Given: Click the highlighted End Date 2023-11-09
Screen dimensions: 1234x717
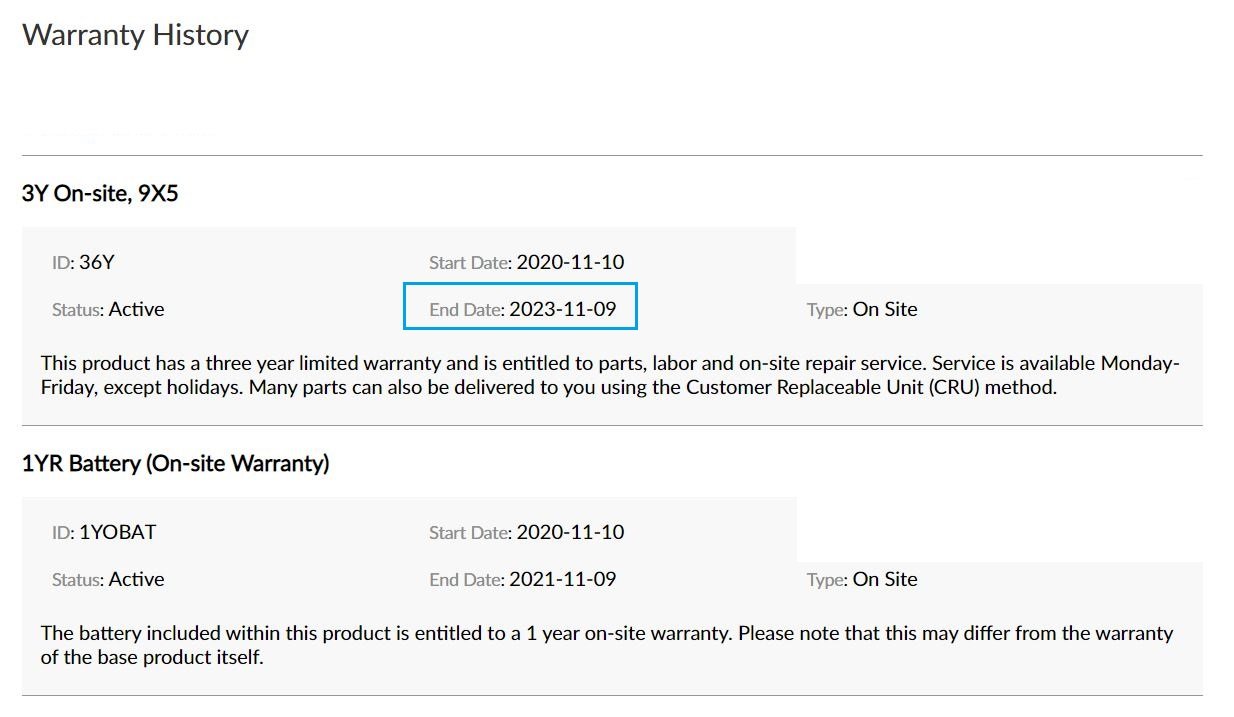Looking at the screenshot, I should coord(562,309).
